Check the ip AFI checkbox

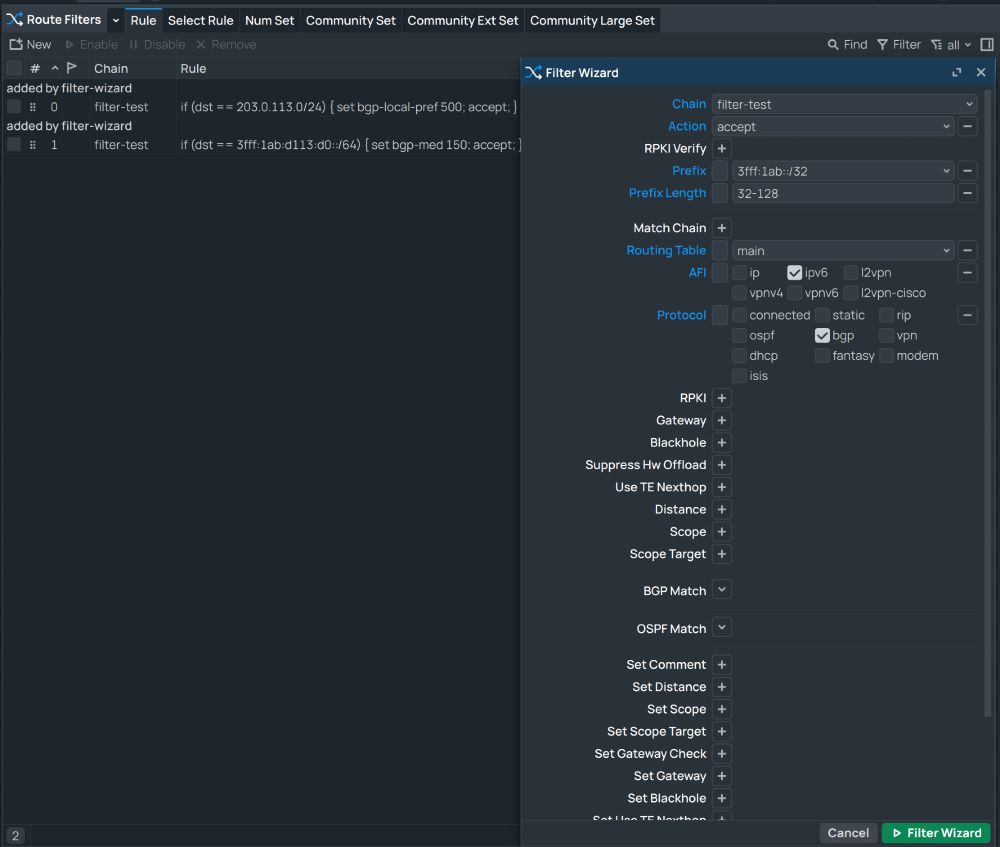coord(739,273)
